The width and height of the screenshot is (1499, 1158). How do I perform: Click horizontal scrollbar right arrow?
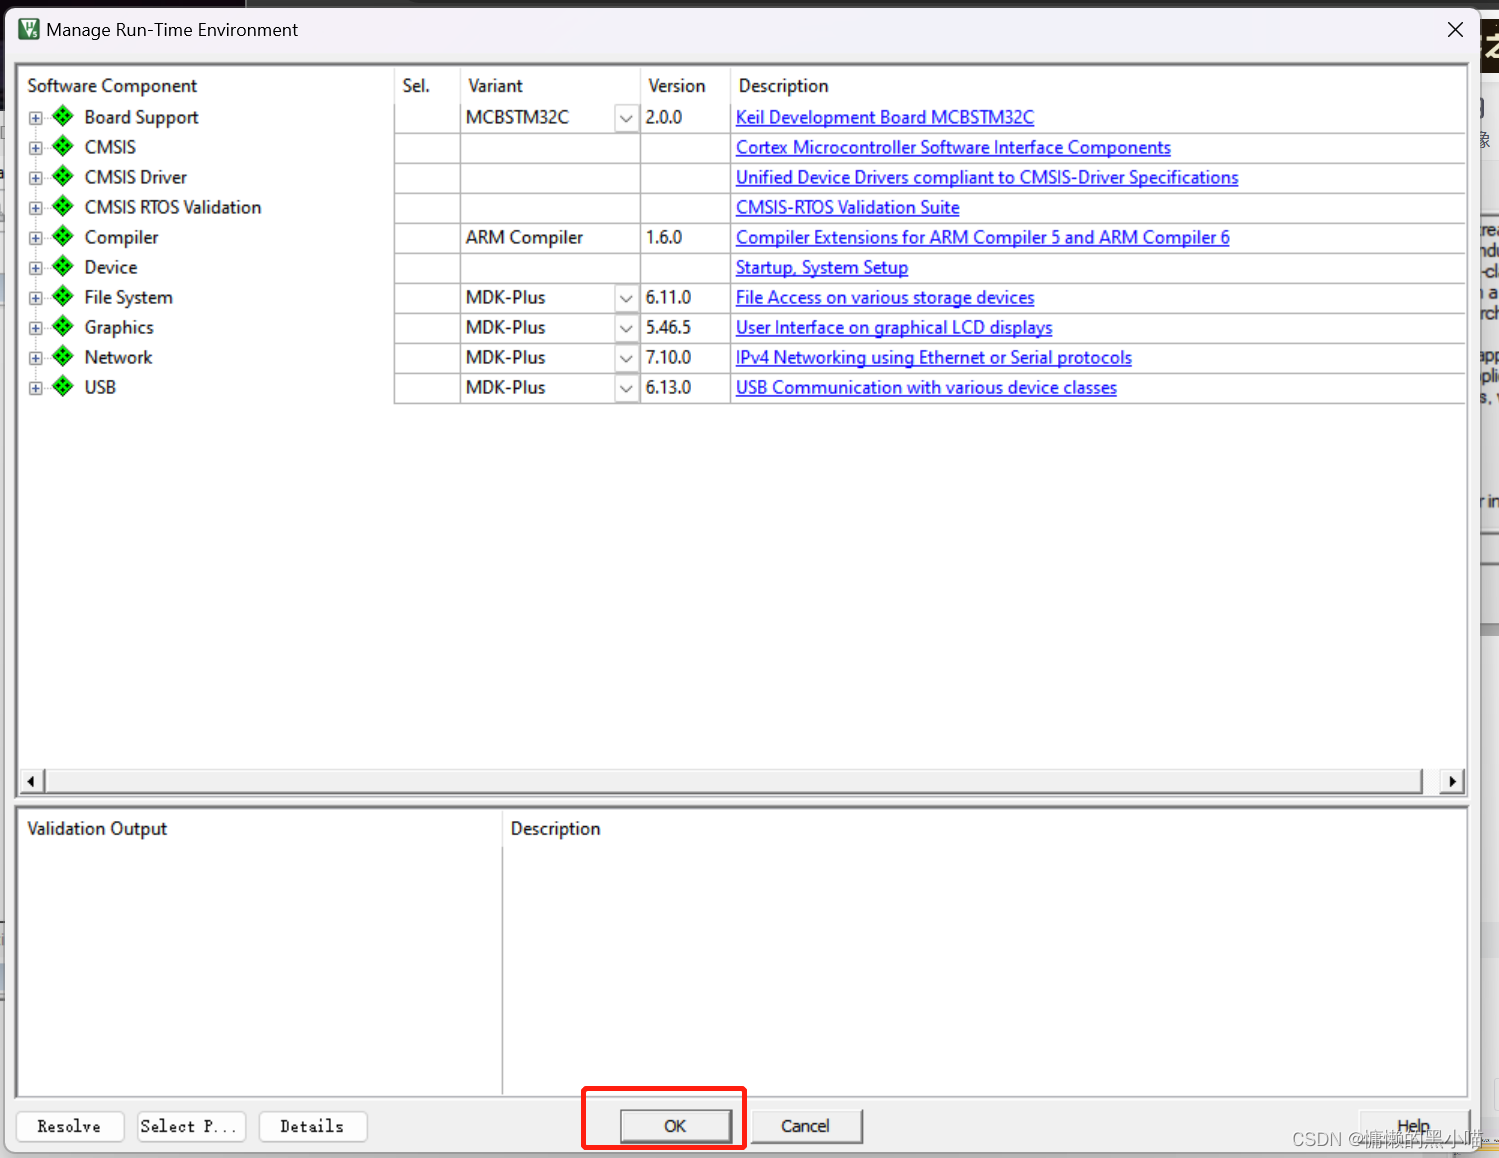[1453, 781]
